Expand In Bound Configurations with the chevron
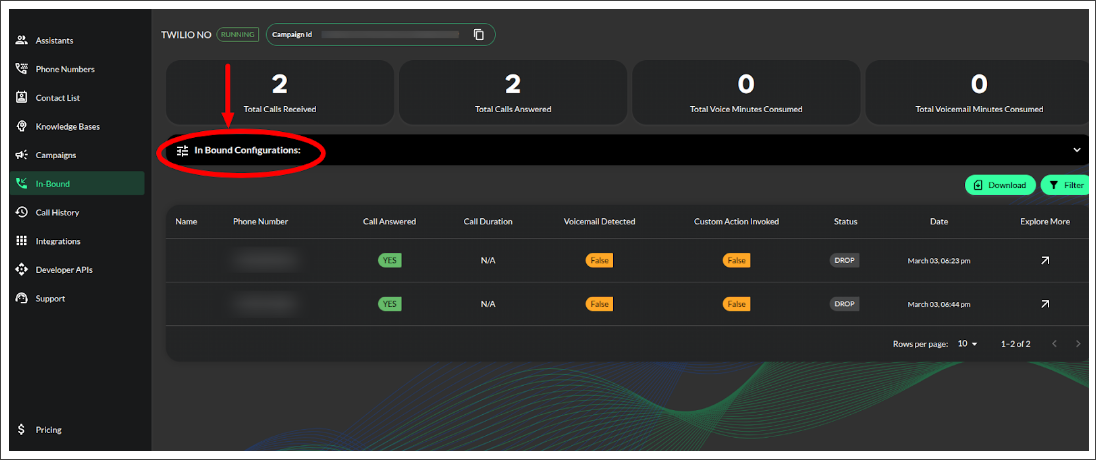1096x460 pixels. coord(1077,150)
